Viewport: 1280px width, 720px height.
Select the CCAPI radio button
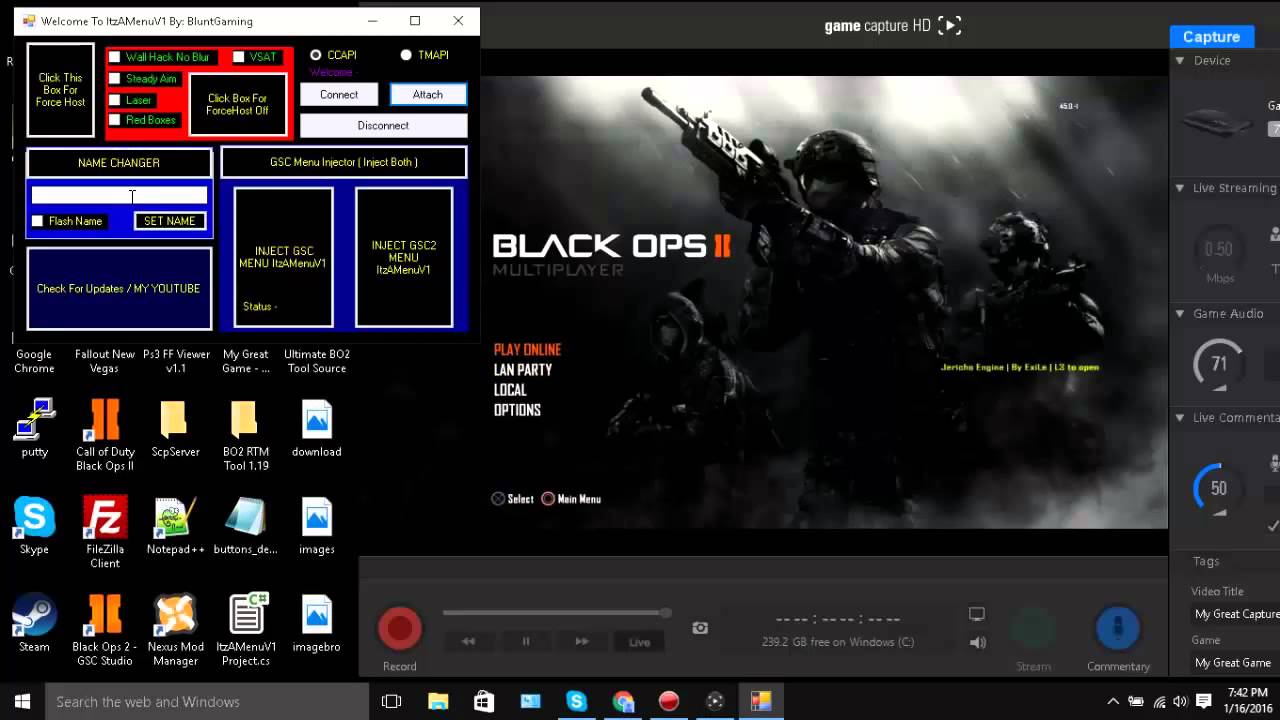(316, 55)
